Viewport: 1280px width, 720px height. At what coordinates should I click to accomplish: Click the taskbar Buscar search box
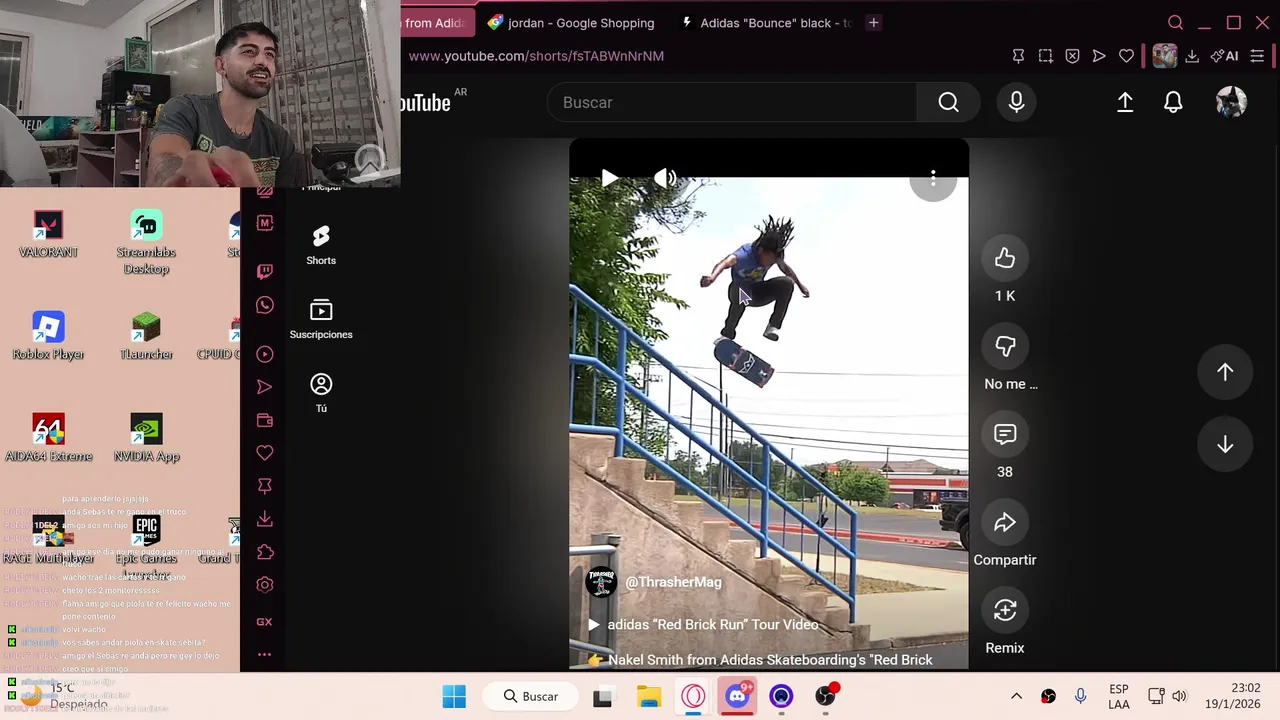tap(530, 696)
